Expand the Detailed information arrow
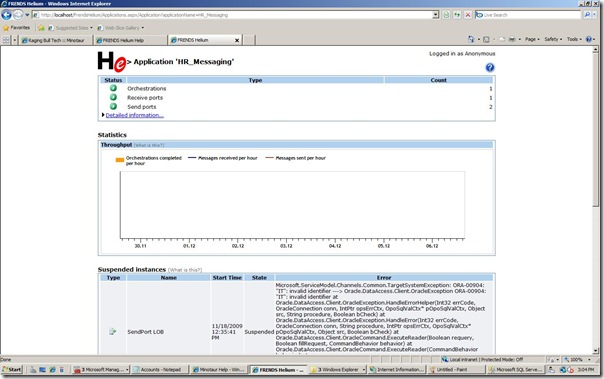 [x=103, y=115]
